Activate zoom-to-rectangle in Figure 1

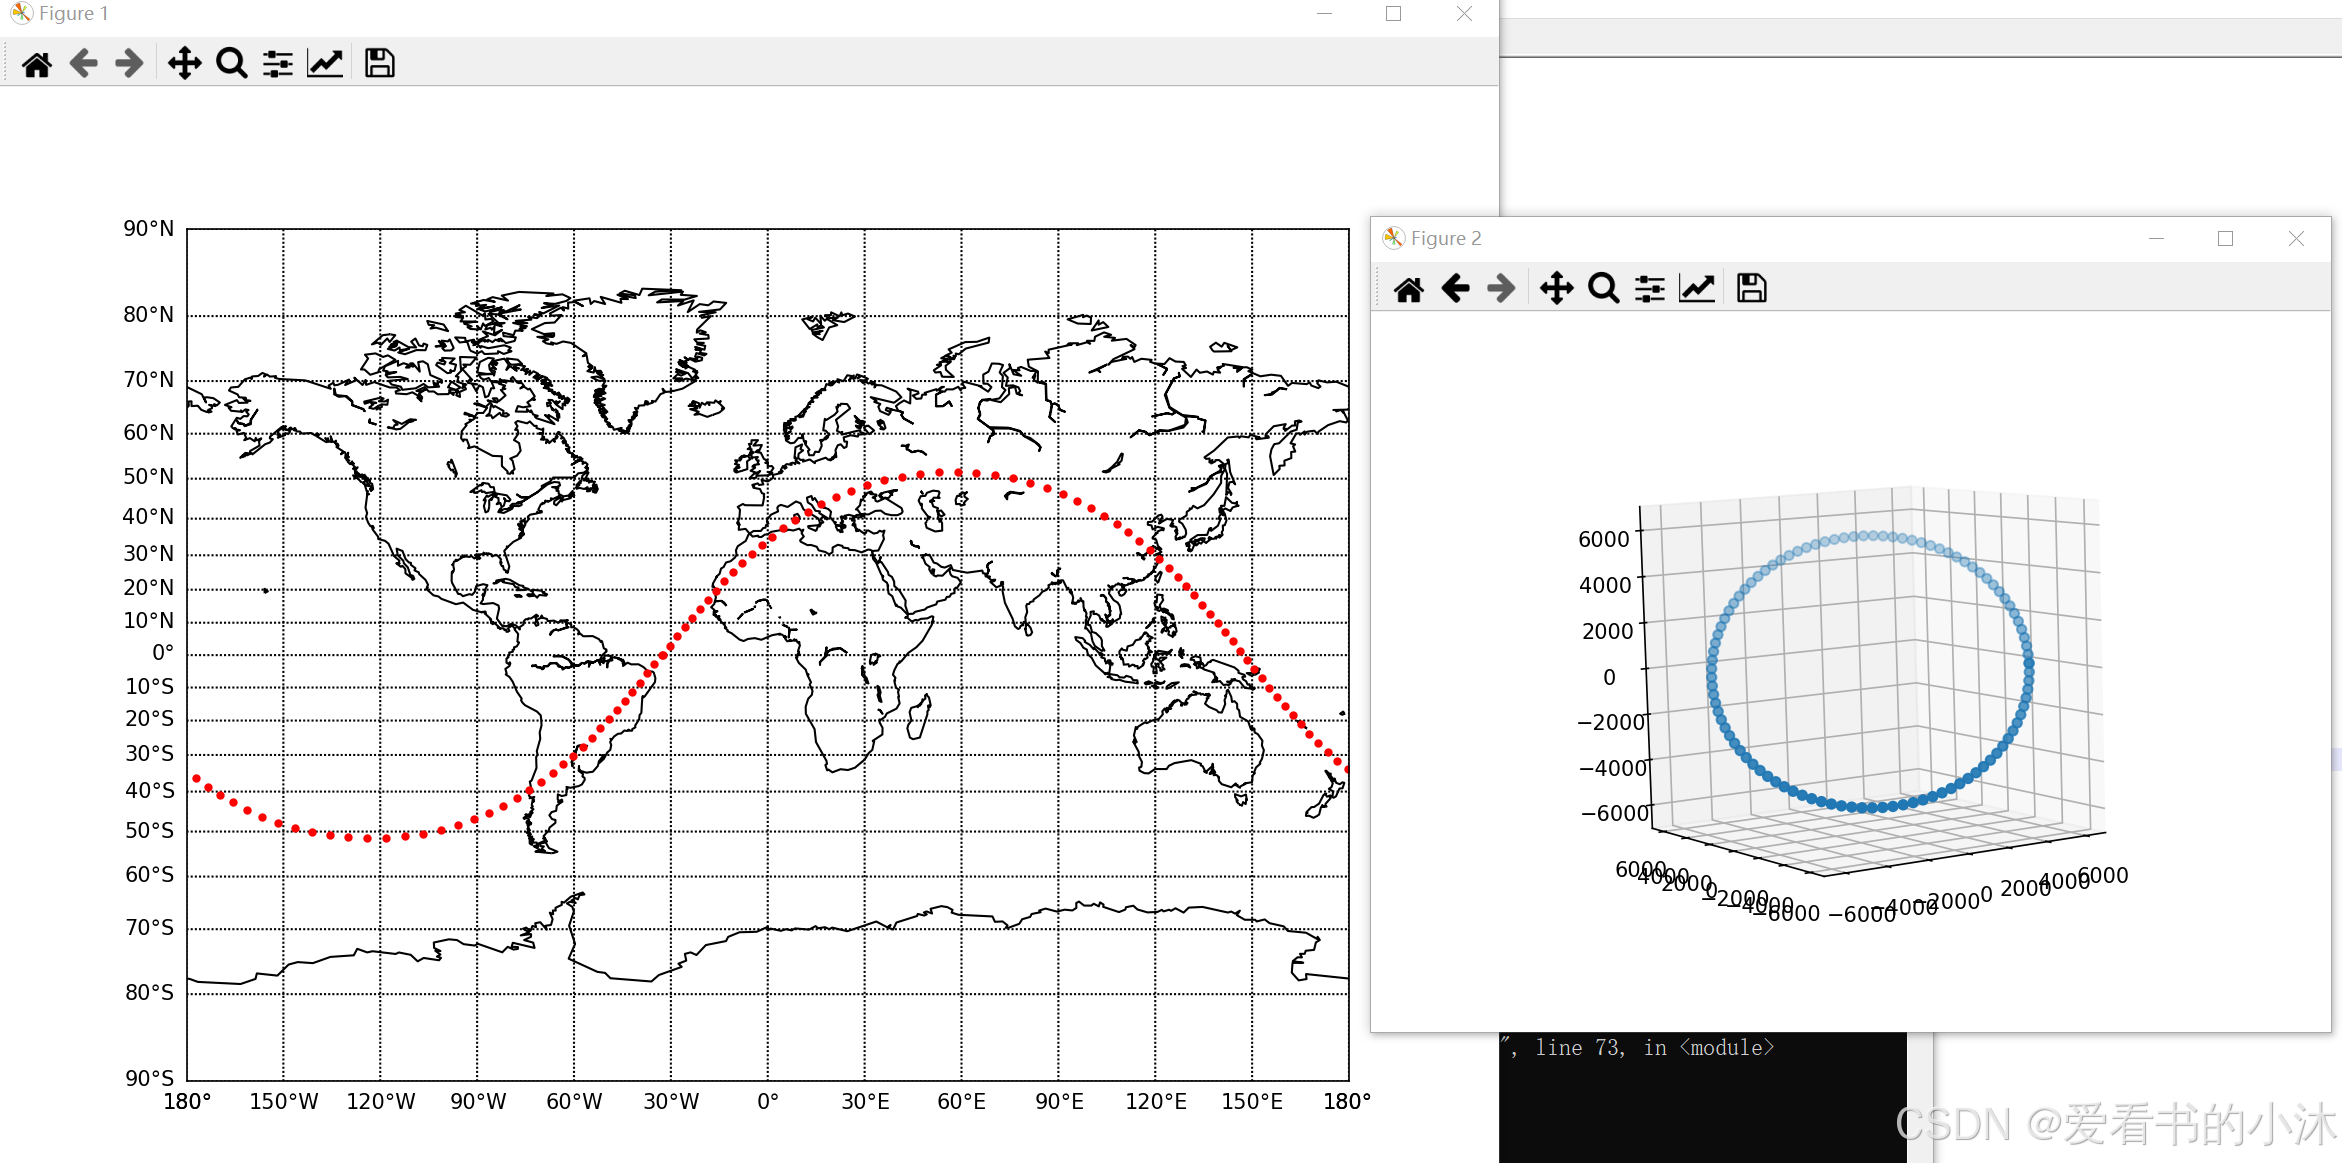point(231,62)
